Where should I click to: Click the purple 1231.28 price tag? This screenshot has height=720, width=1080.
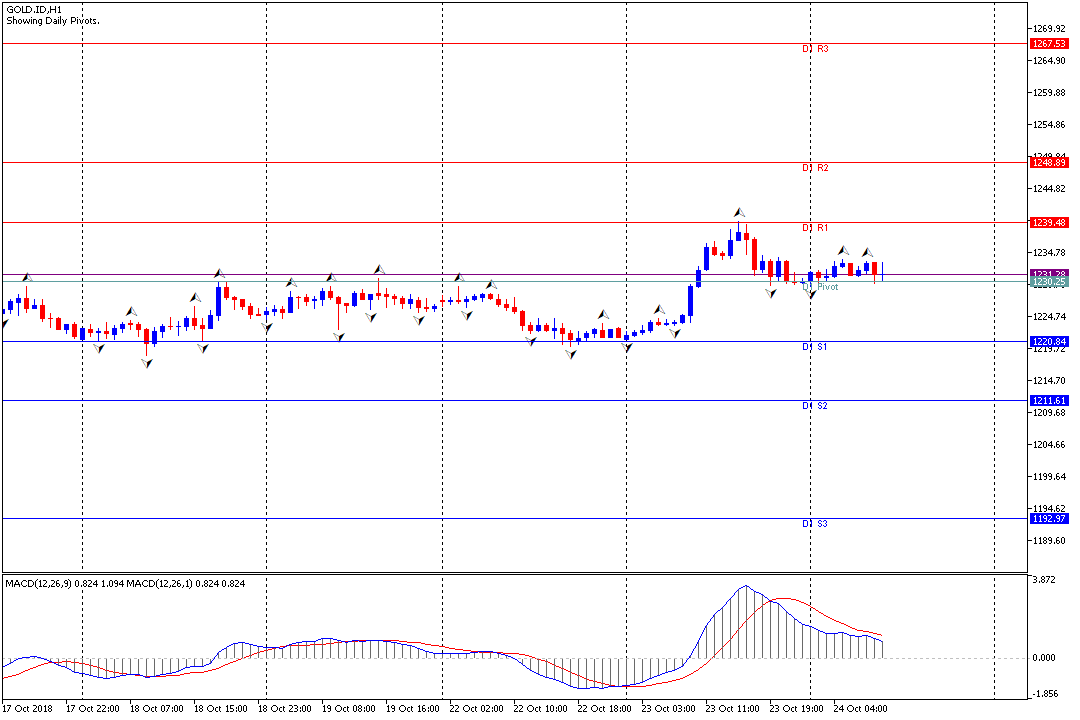tap(1049, 274)
